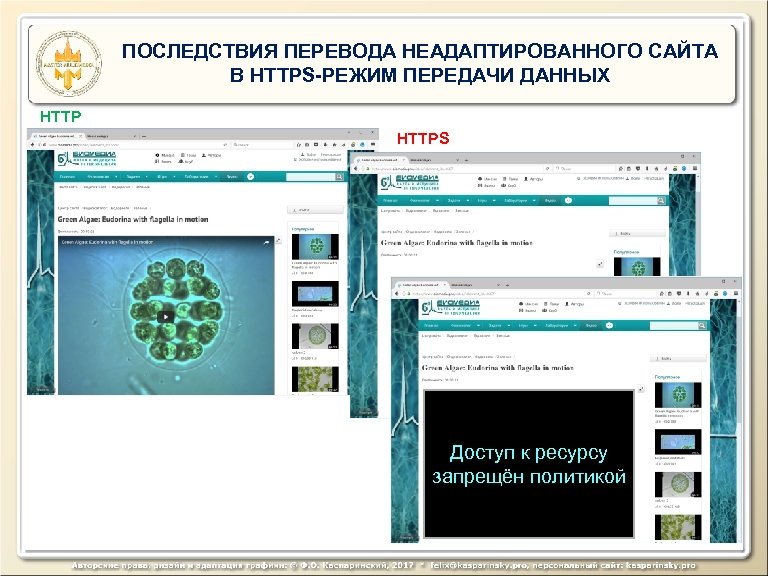Image resolution: width=768 pixels, height=576 pixels.
Task: Open the first popular thumbnail in the front HTTPS window
Action: (678, 395)
